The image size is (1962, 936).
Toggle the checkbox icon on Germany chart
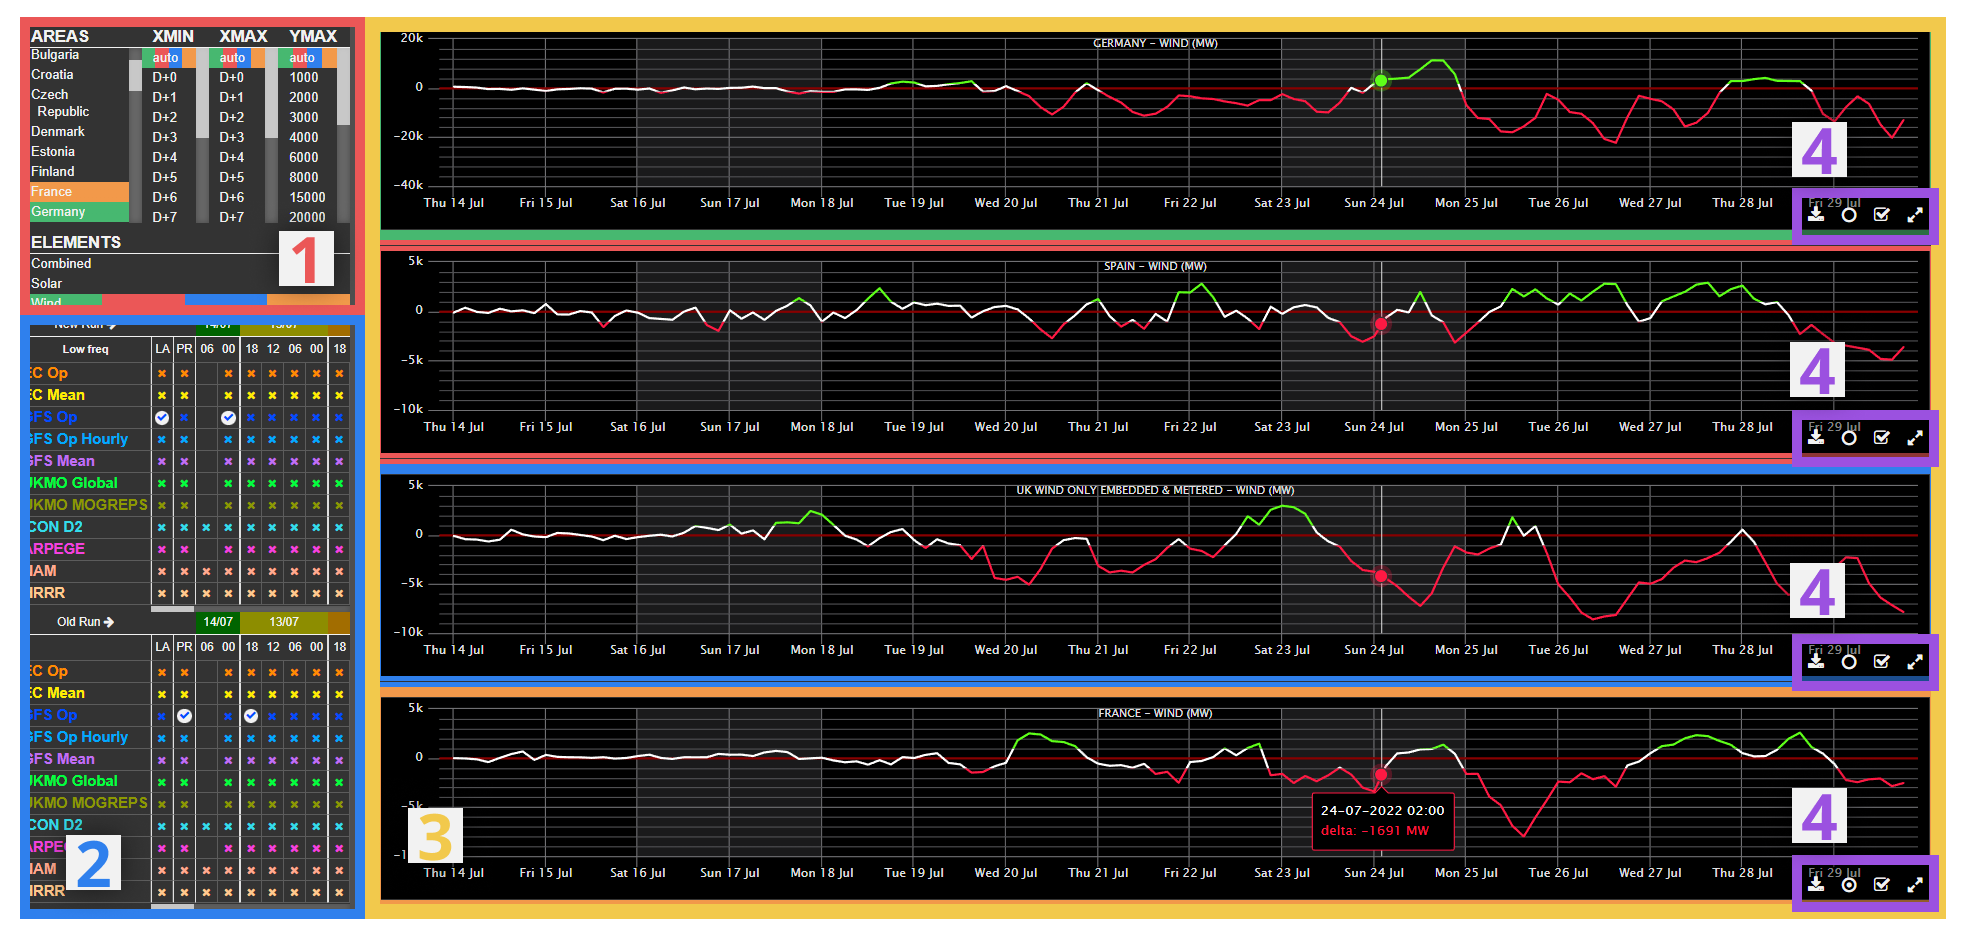coord(1882,214)
